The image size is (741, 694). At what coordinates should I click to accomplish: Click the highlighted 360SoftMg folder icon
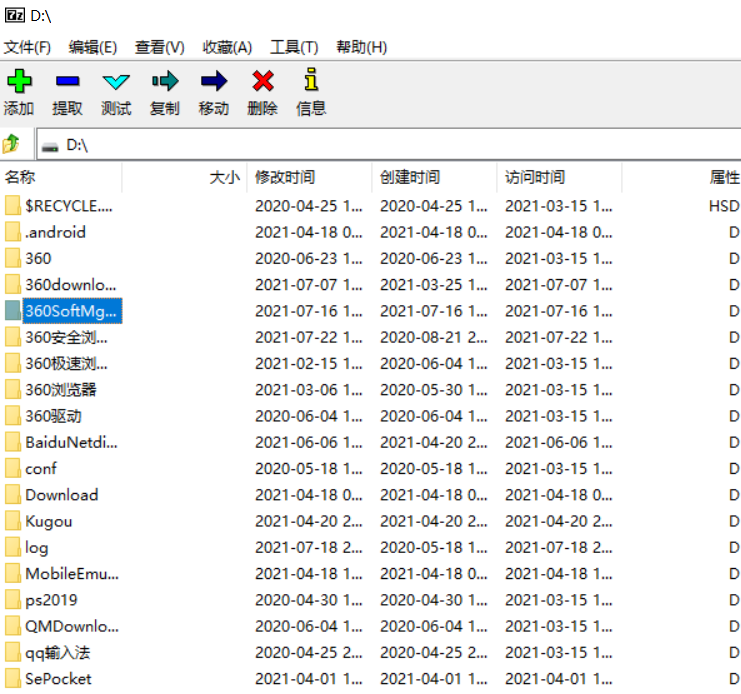(x=13, y=311)
